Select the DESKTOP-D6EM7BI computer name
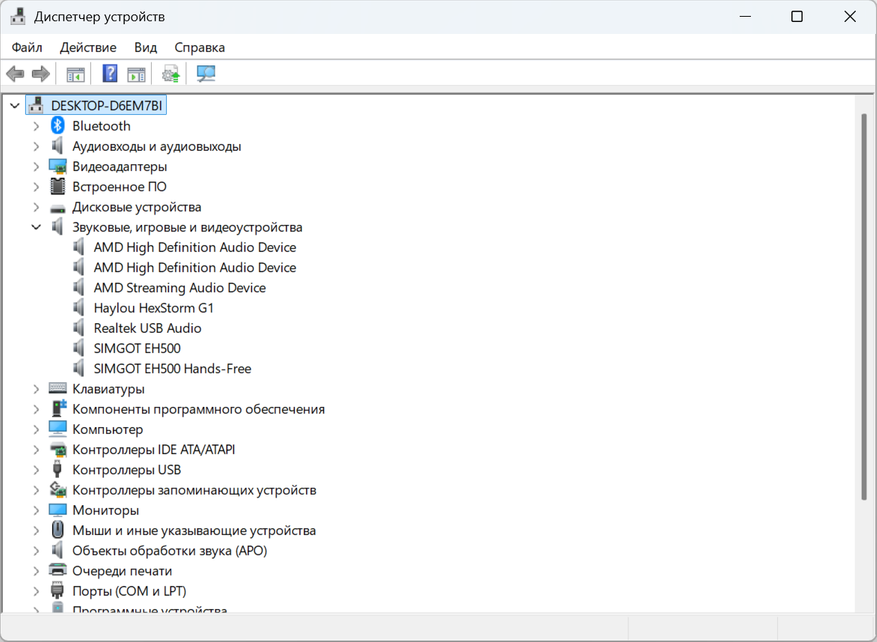This screenshot has width=877, height=642. pyautogui.click(x=106, y=105)
